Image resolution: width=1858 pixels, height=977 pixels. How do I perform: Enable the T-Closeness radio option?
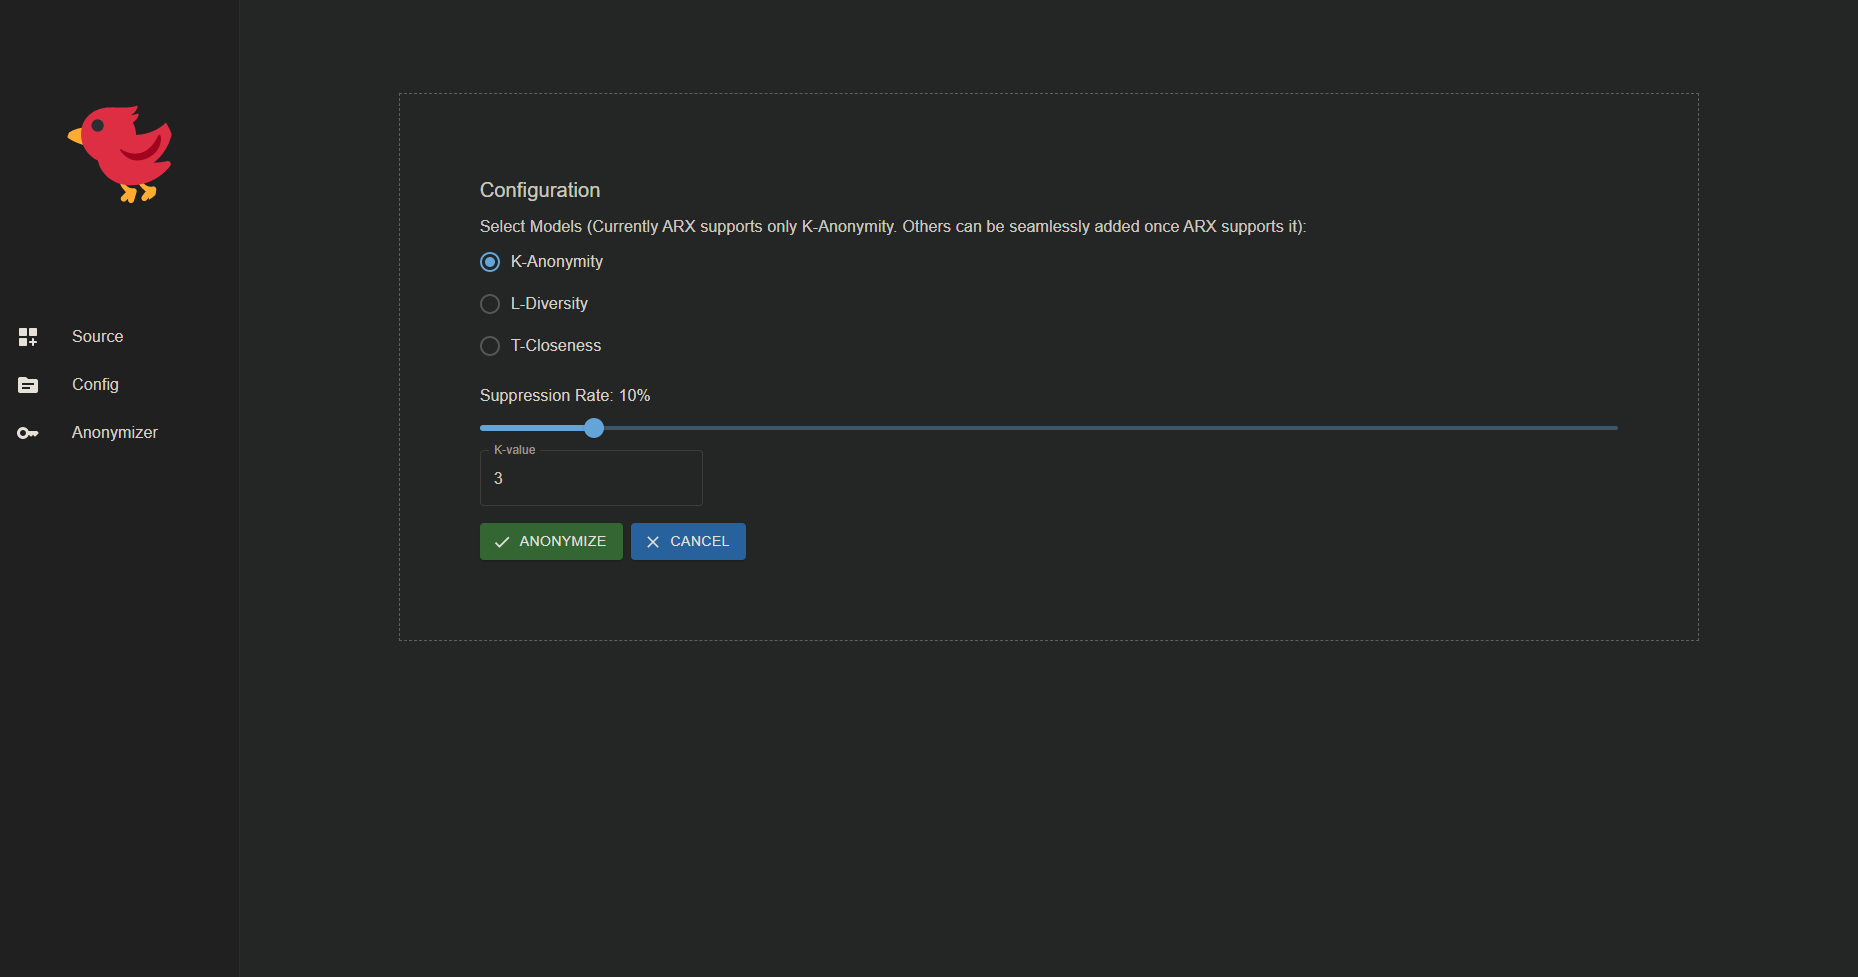tap(490, 346)
